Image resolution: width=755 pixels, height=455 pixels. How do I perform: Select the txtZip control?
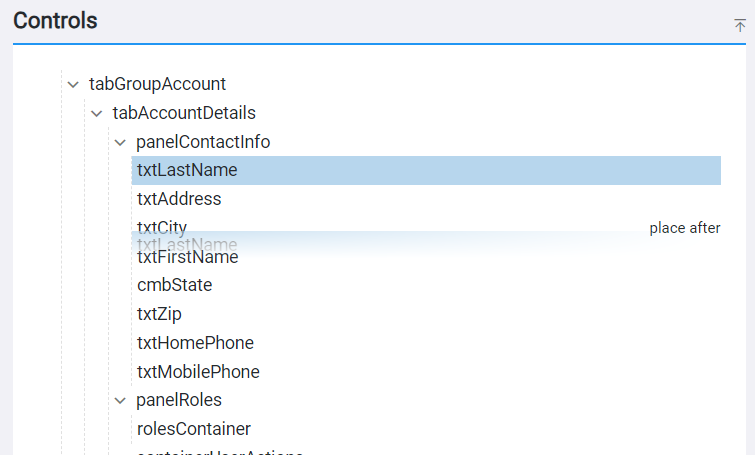pos(159,314)
